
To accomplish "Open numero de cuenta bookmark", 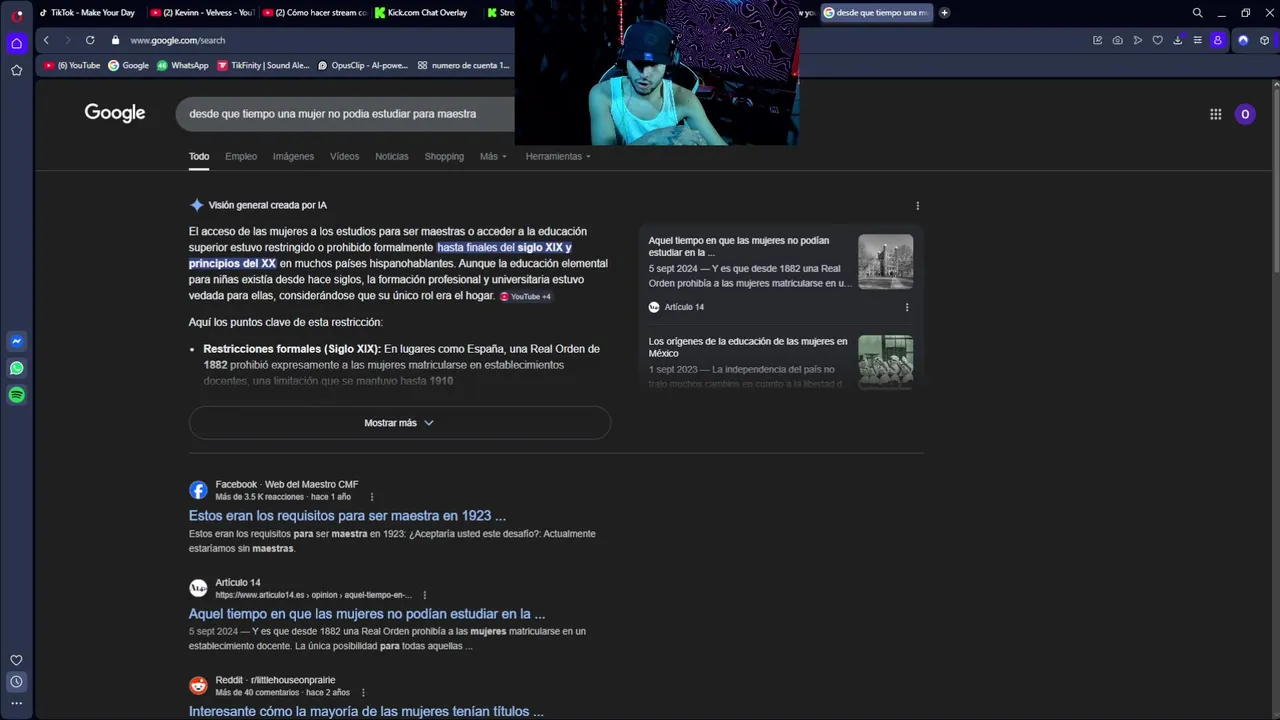I will pos(463,65).
